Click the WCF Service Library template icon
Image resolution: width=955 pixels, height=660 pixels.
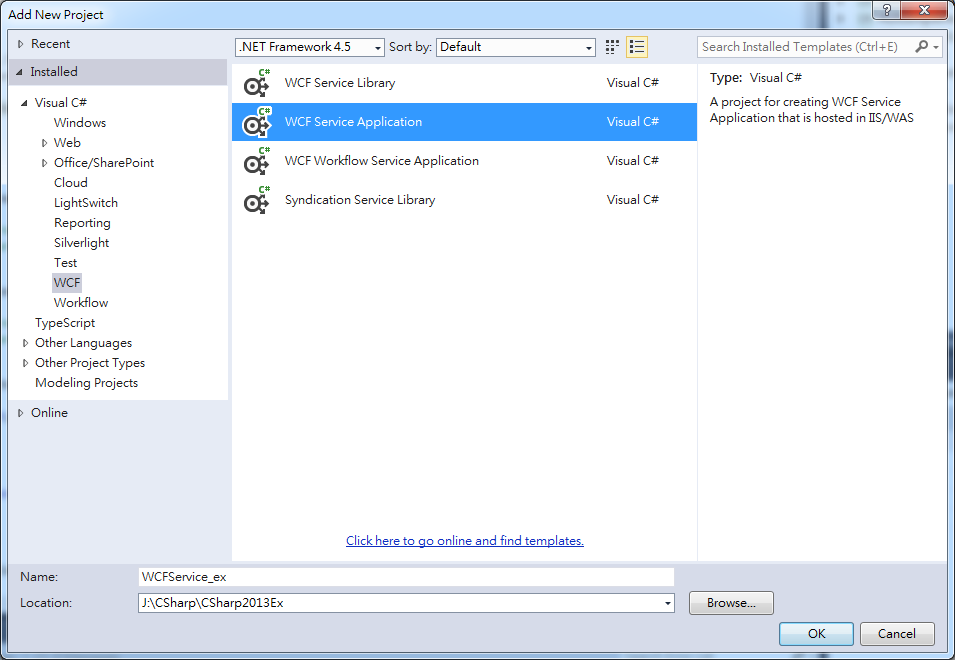coord(256,83)
